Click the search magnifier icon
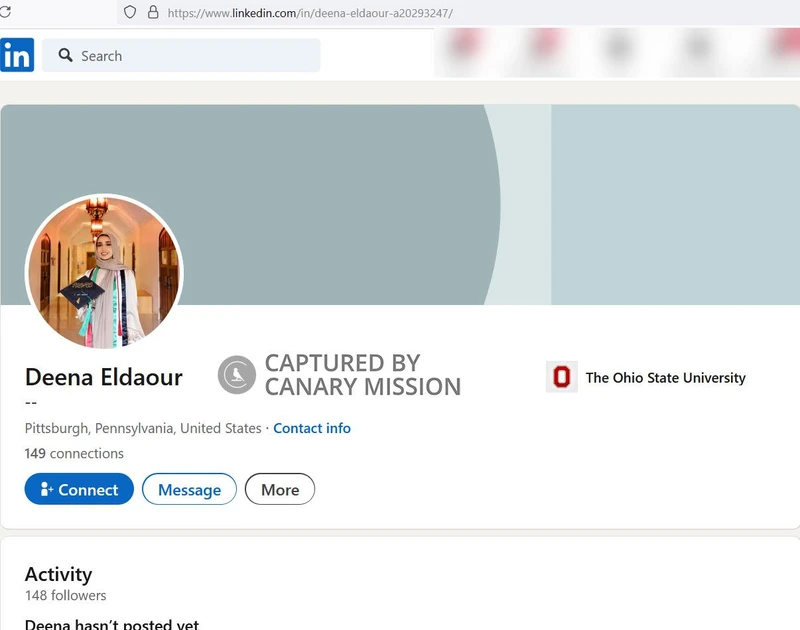The width and height of the screenshot is (800, 630). [x=65, y=56]
